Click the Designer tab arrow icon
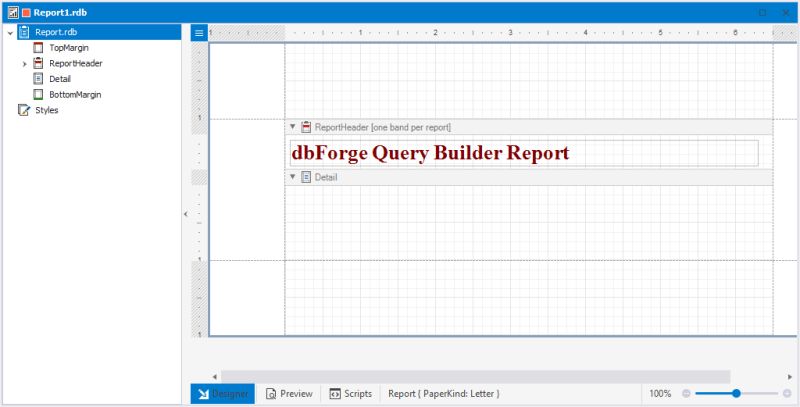800x407 pixels. point(203,394)
